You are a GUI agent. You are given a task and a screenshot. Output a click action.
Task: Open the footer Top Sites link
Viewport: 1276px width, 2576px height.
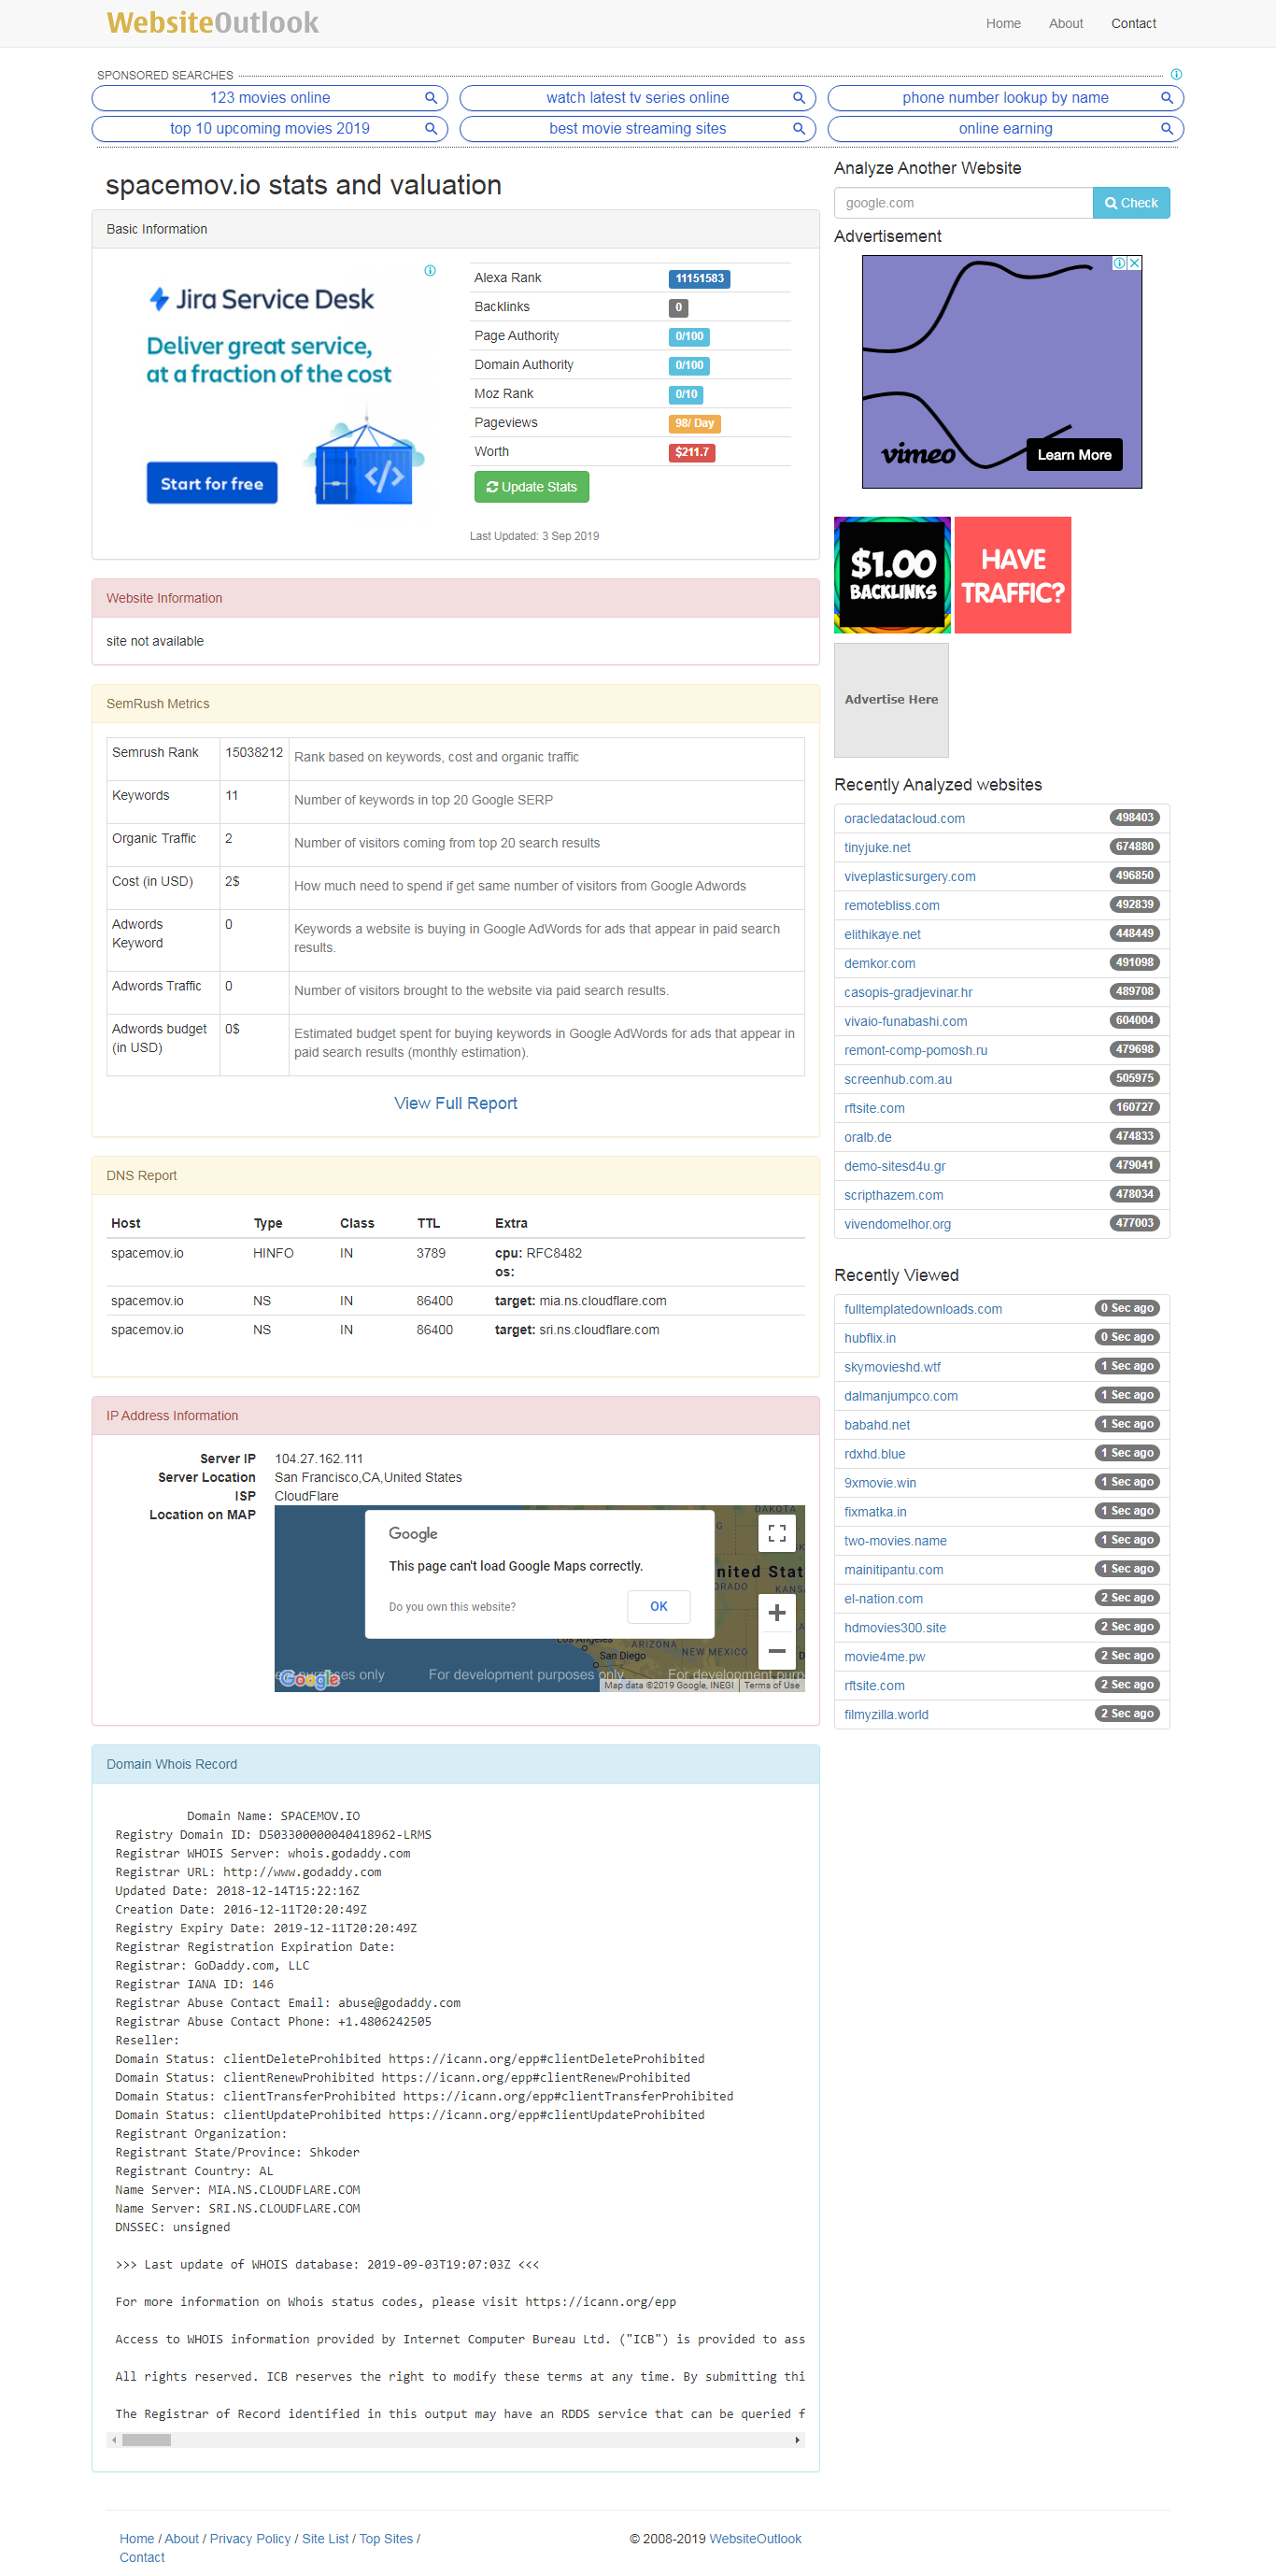tap(386, 2538)
